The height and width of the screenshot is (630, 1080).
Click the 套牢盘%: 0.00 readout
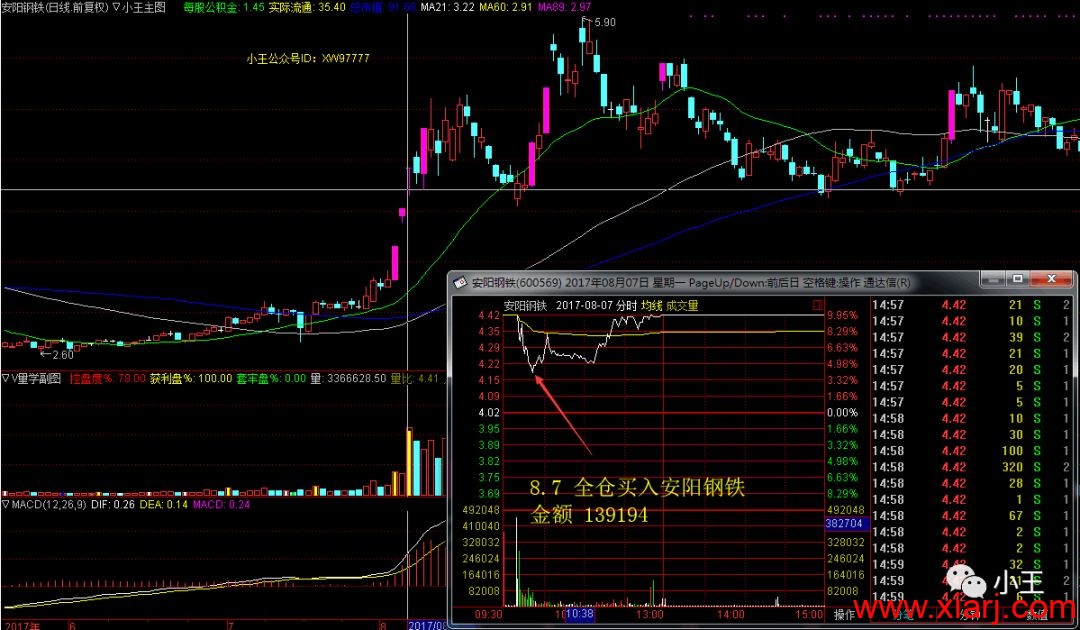[x=269, y=378]
